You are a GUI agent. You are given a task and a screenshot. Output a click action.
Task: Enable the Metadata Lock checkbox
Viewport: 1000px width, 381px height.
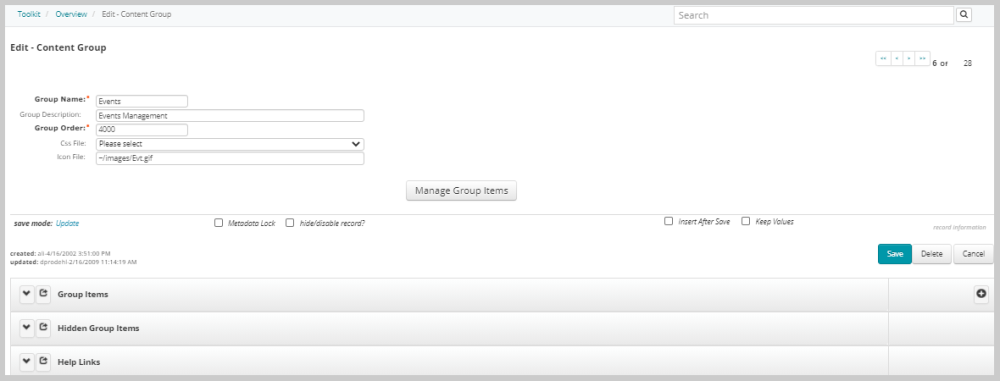point(219,223)
